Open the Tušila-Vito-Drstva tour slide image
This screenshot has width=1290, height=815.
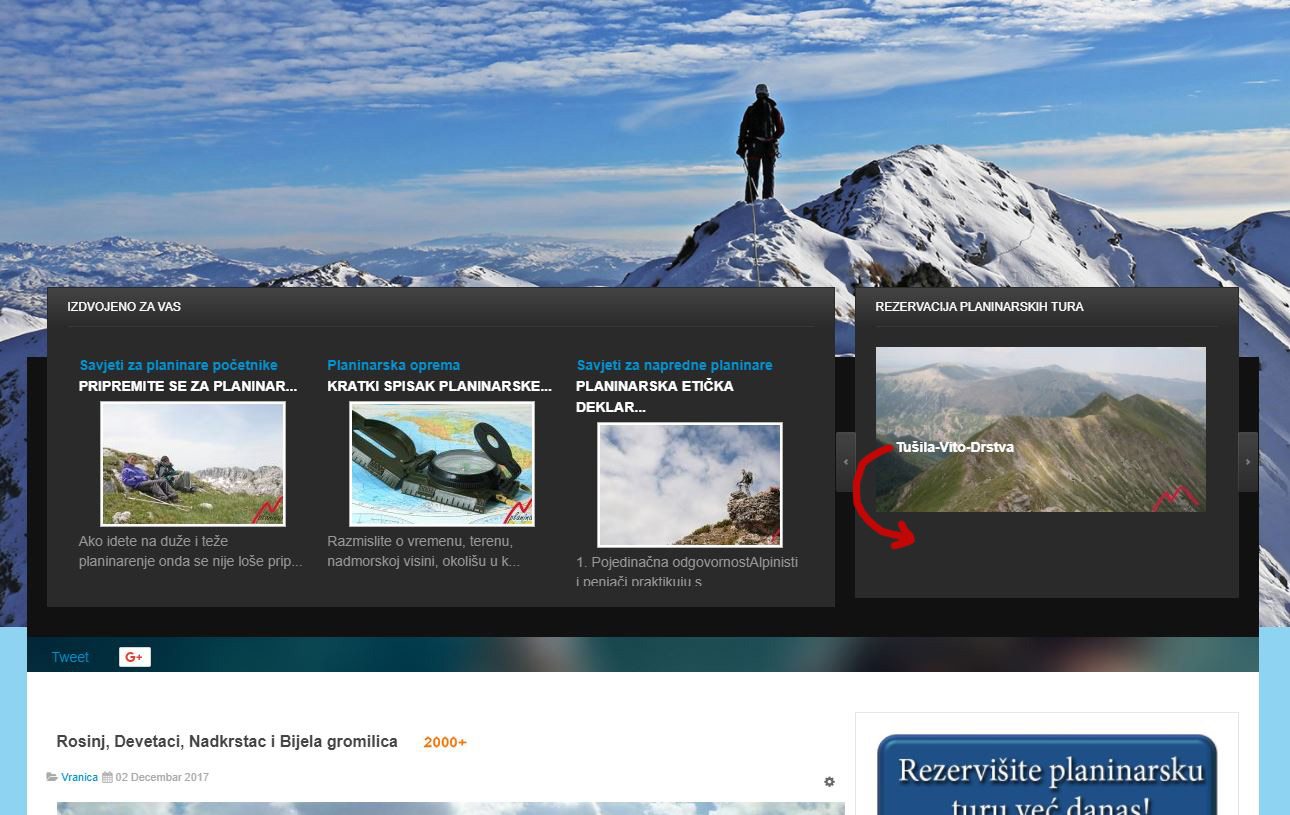click(x=1041, y=429)
